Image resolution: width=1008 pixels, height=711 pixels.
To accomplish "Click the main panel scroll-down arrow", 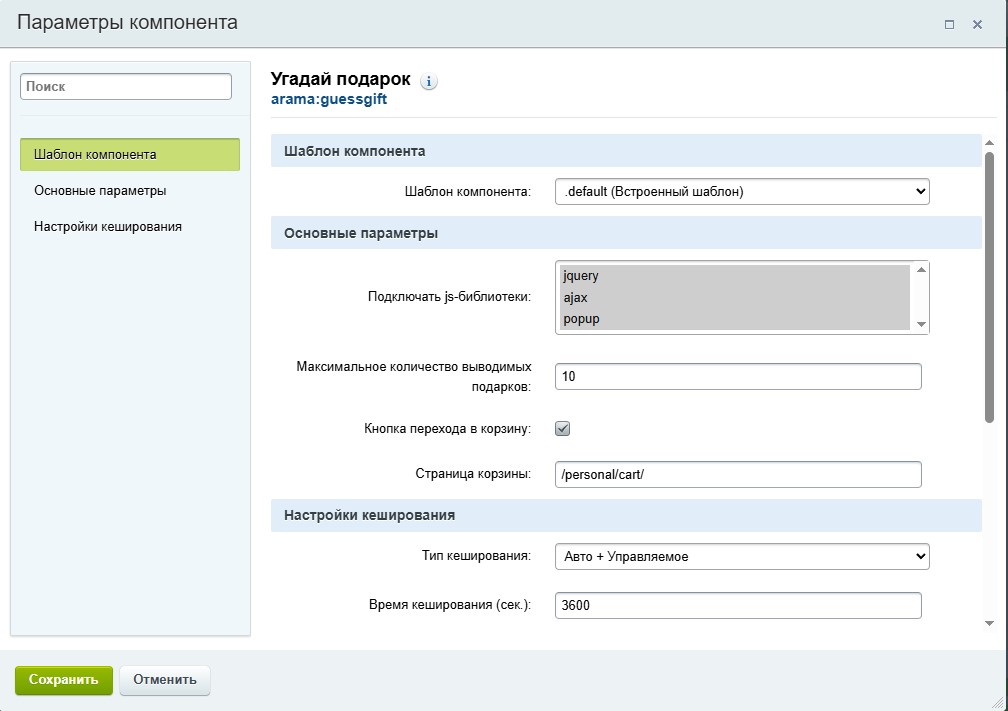I will coord(989,623).
